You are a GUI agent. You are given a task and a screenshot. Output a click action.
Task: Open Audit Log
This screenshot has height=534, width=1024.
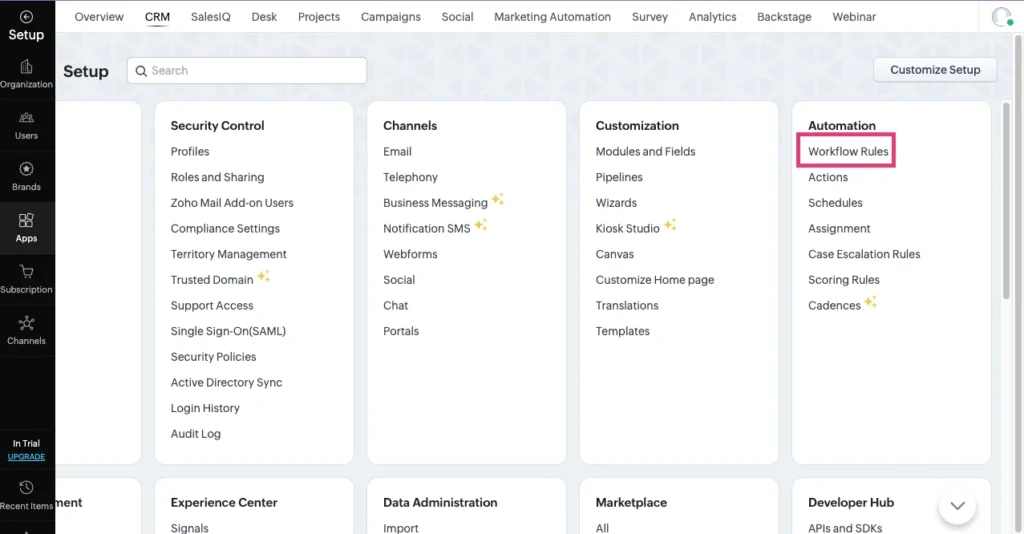pos(195,433)
